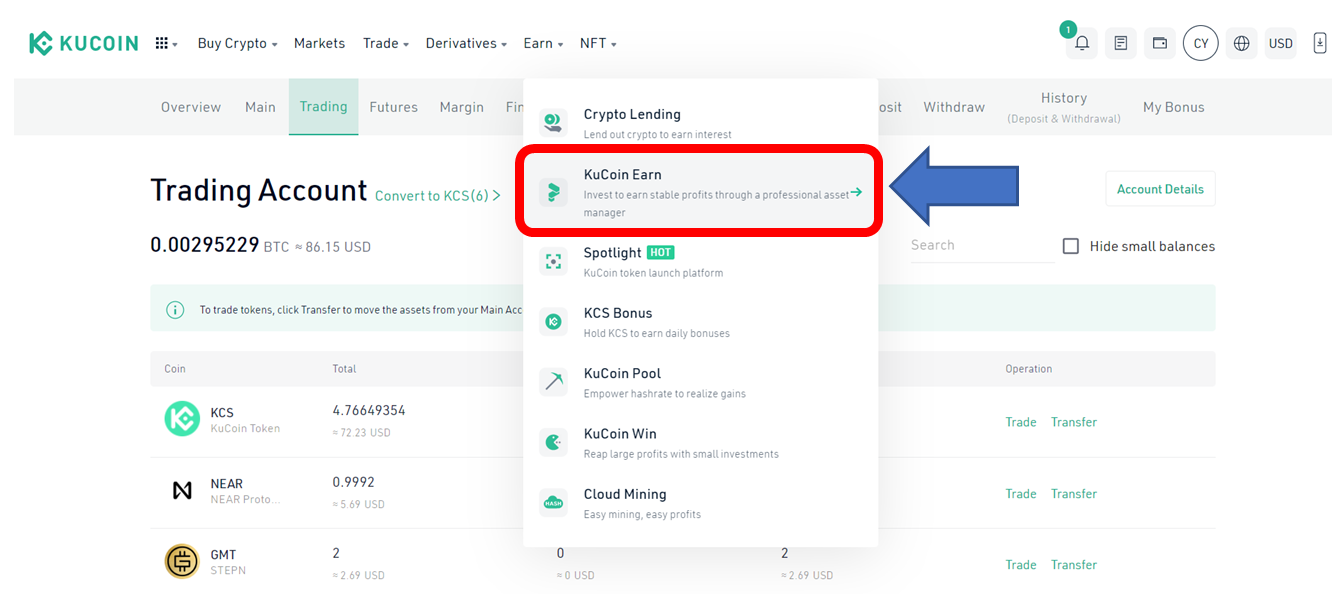This screenshot has height=615, width=1332.
Task: Click the info icon in notice banner
Action: pyautogui.click(x=175, y=310)
